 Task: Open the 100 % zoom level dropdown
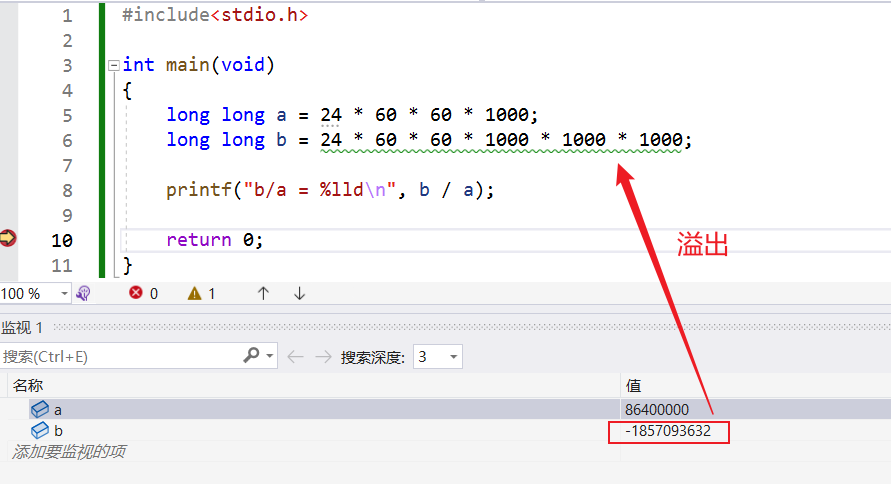coord(65,294)
